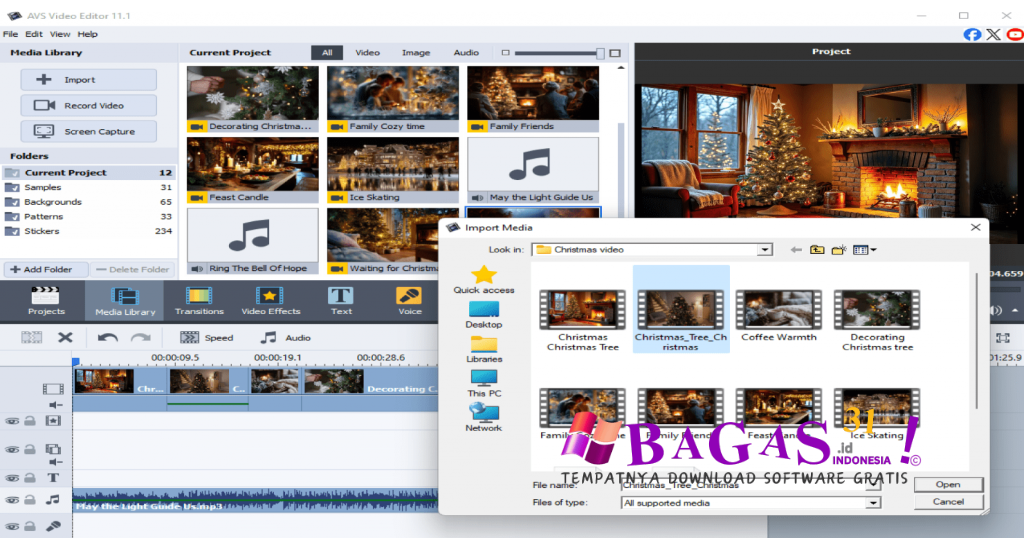The width and height of the screenshot is (1024, 538).
Task: Select This PC in dialog sidebar
Action: [x=484, y=383]
